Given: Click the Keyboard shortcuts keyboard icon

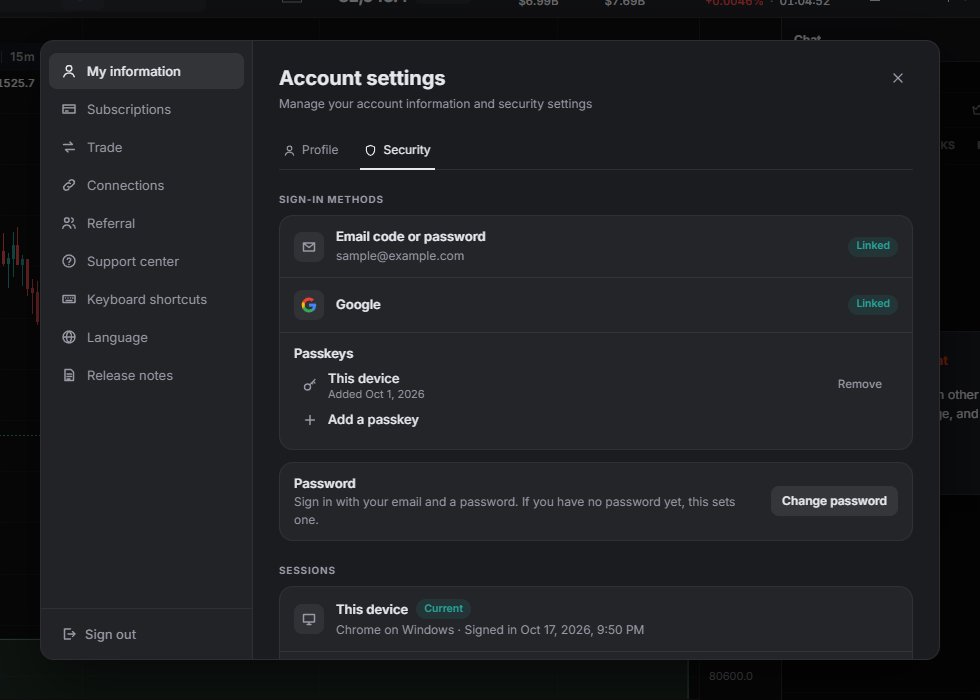Looking at the screenshot, I should [69, 299].
